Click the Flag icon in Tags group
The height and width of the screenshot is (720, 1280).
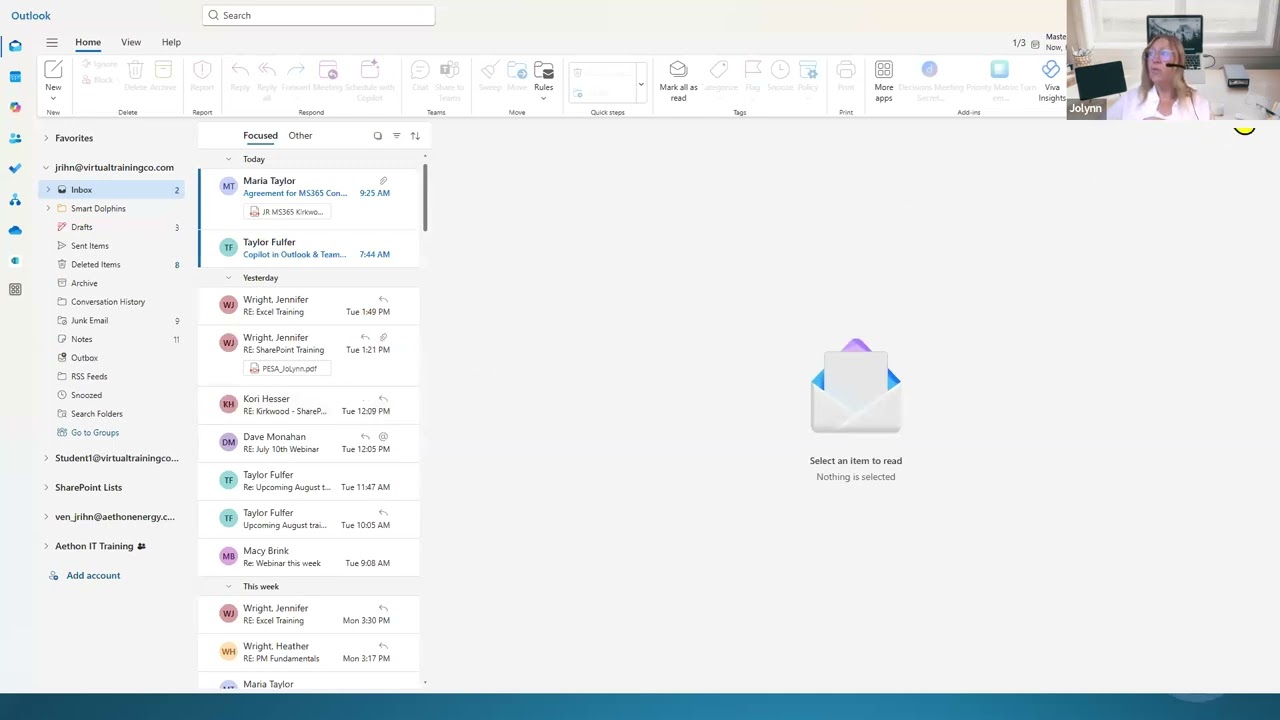coord(753,70)
